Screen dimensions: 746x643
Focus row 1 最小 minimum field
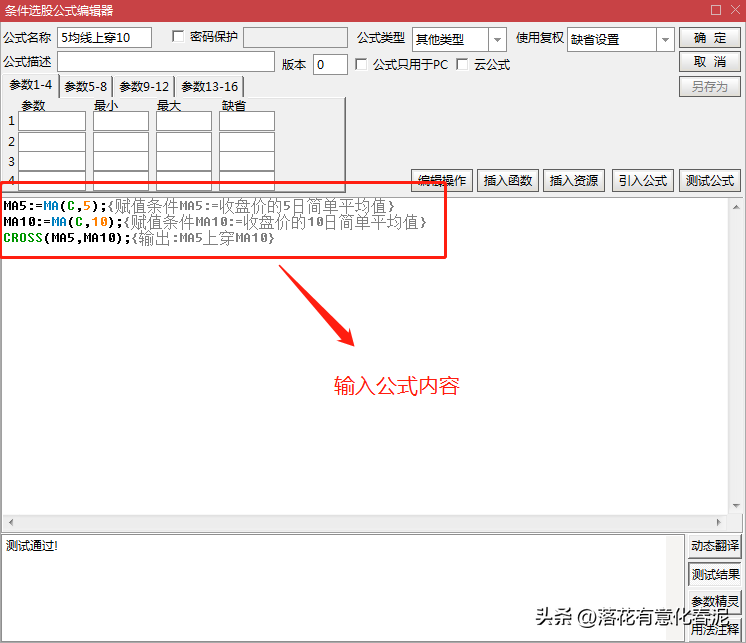point(121,121)
